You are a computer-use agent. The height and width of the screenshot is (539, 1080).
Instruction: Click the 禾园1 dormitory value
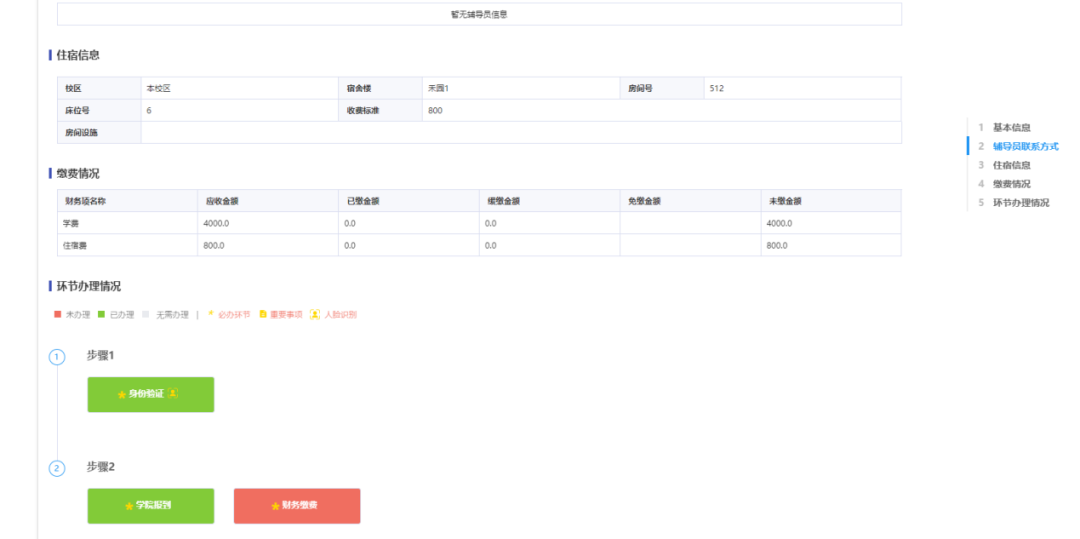click(438, 88)
